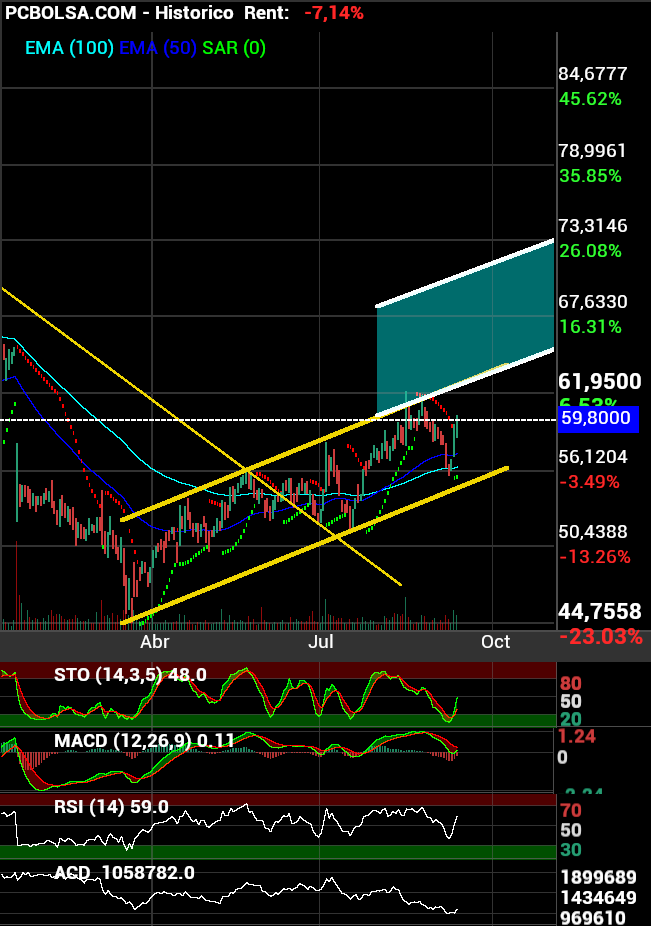Click the EMA (100) indicator label

tap(69, 48)
